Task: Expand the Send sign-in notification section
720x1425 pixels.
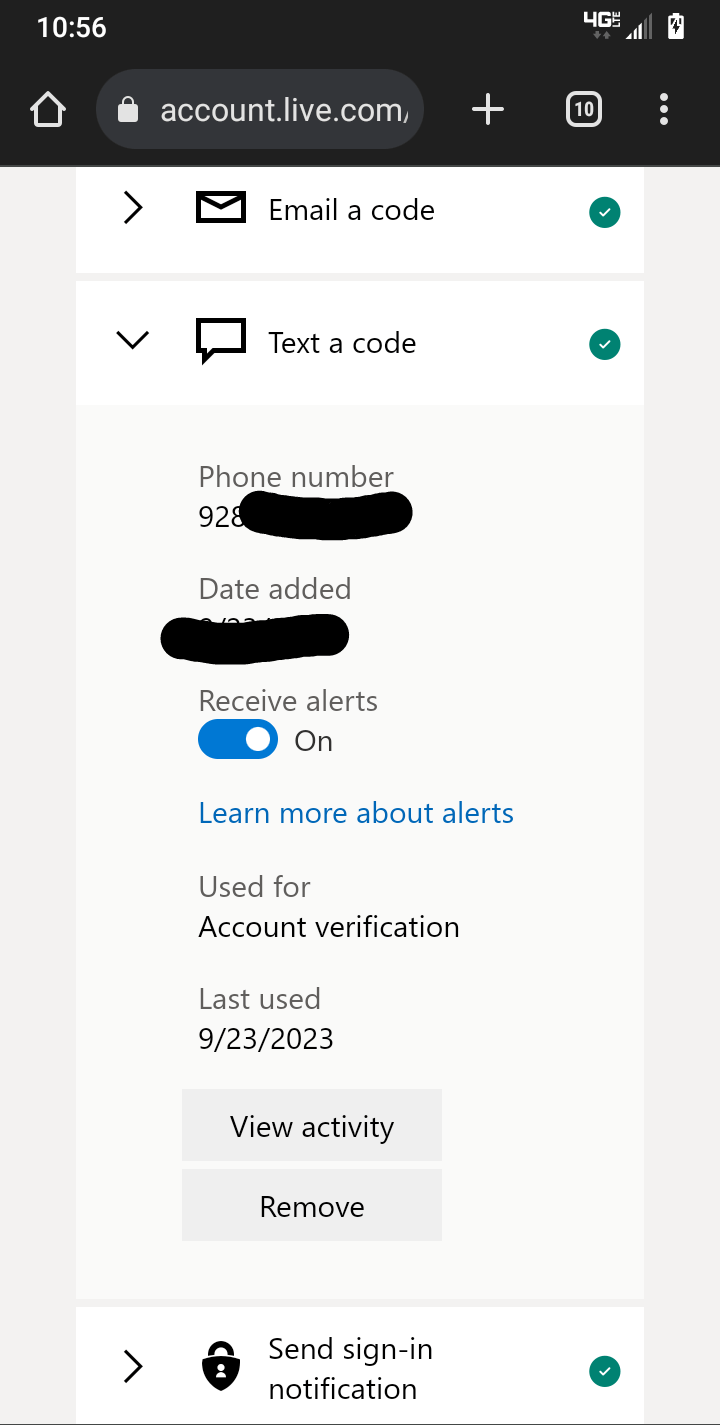Action: point(132,1365)
